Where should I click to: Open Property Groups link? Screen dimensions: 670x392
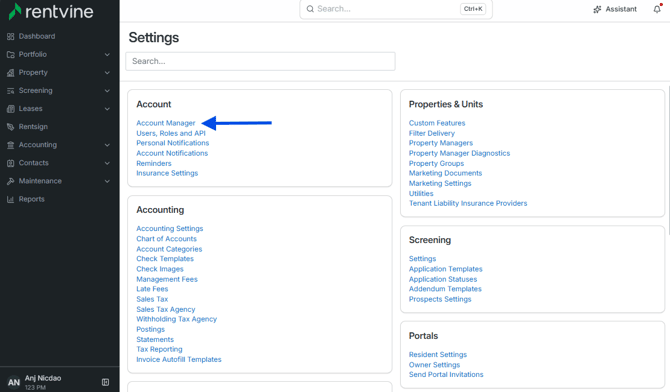(436, 163)
